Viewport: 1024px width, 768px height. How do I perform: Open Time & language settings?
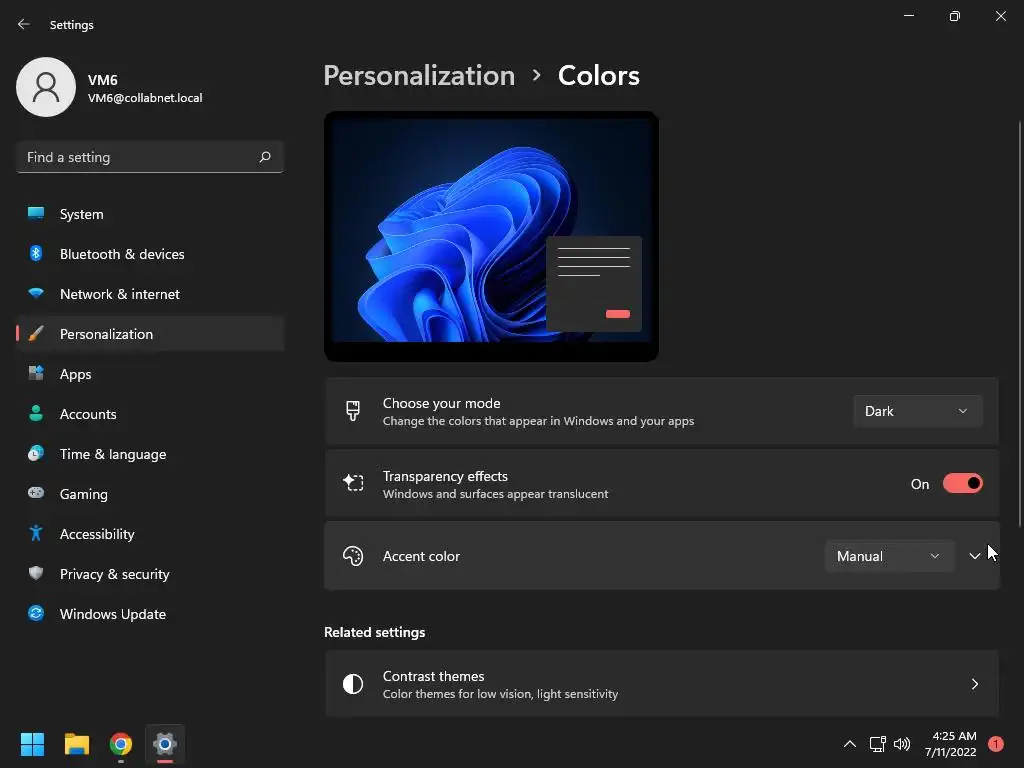pyautogui.click(x=150, y=454)
